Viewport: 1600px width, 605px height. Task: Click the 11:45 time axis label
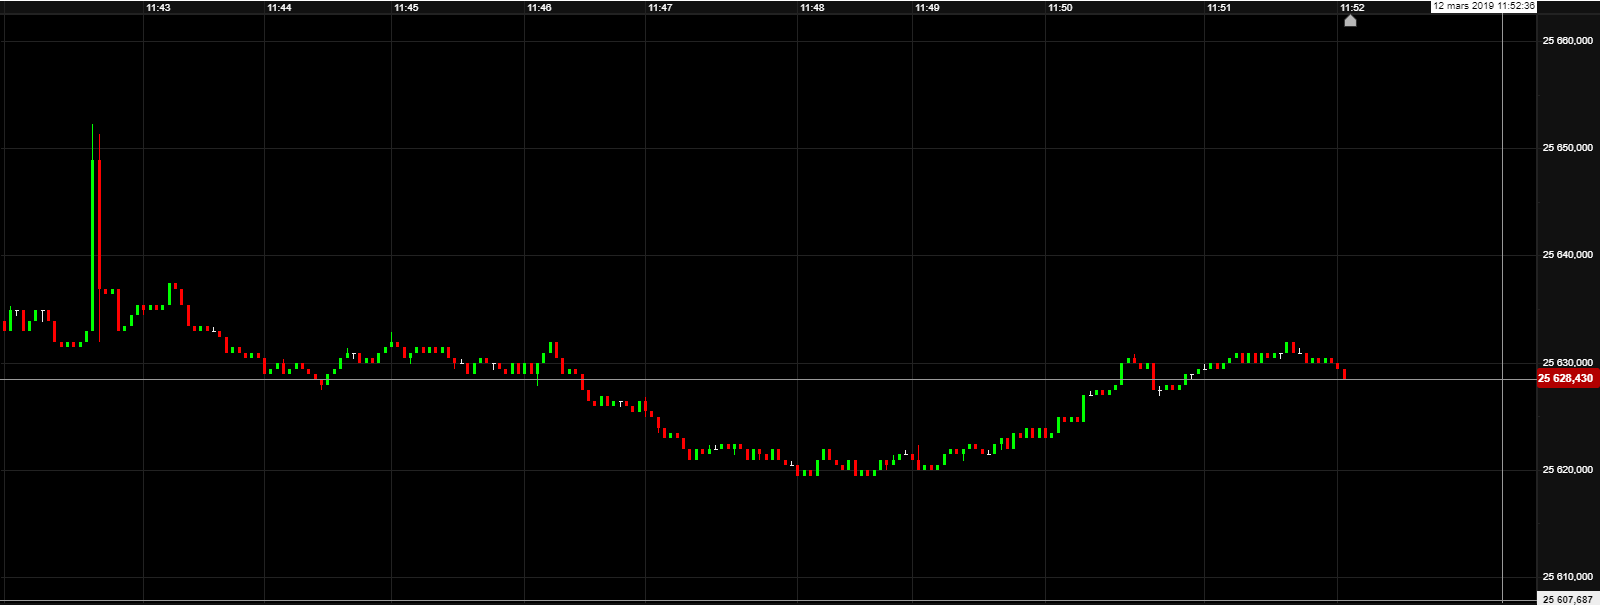[406, 7]
